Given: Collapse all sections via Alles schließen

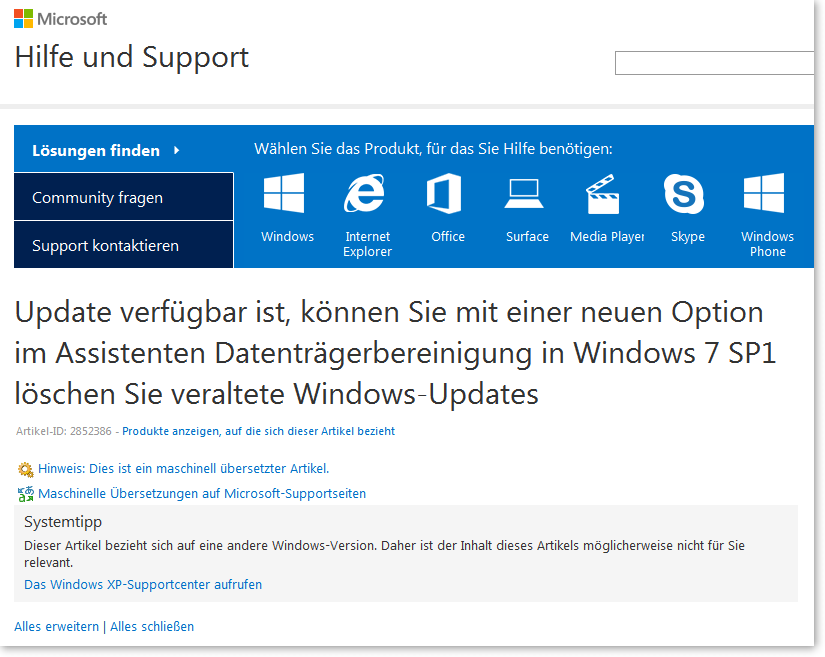Looking at the screenshot, I should coord(152,627).
